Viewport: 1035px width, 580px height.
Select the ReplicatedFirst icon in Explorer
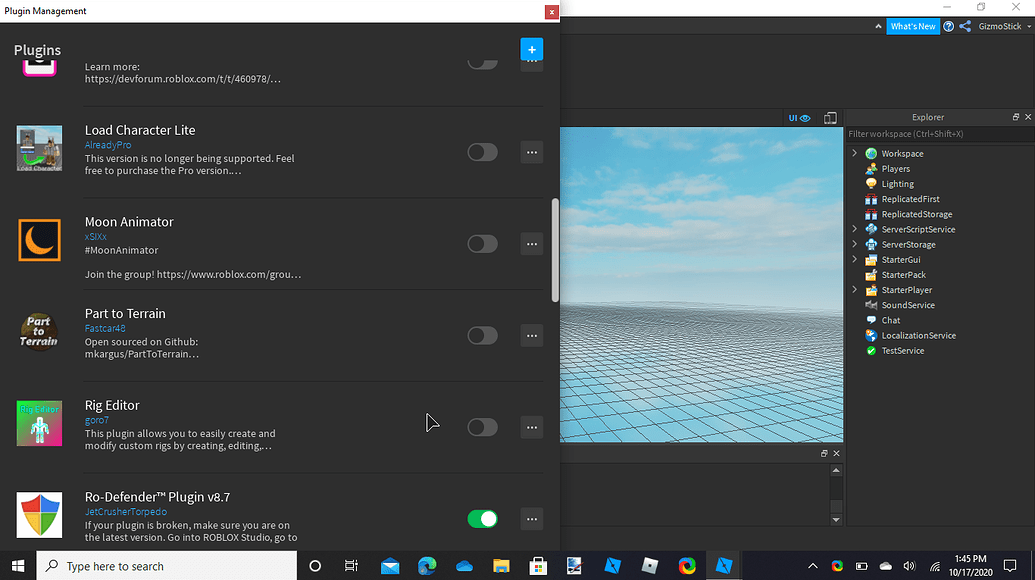coord(871,199)
